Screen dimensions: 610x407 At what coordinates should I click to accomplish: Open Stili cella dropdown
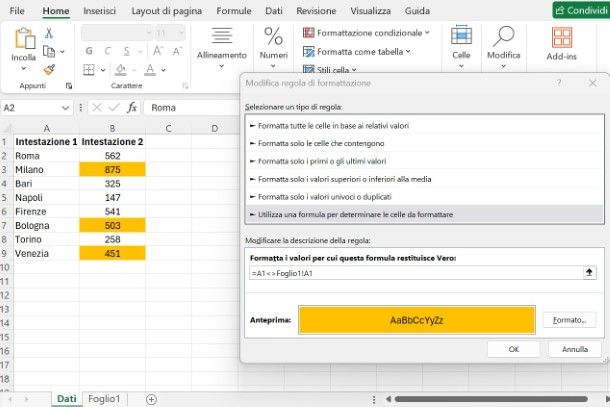point(330,70)
